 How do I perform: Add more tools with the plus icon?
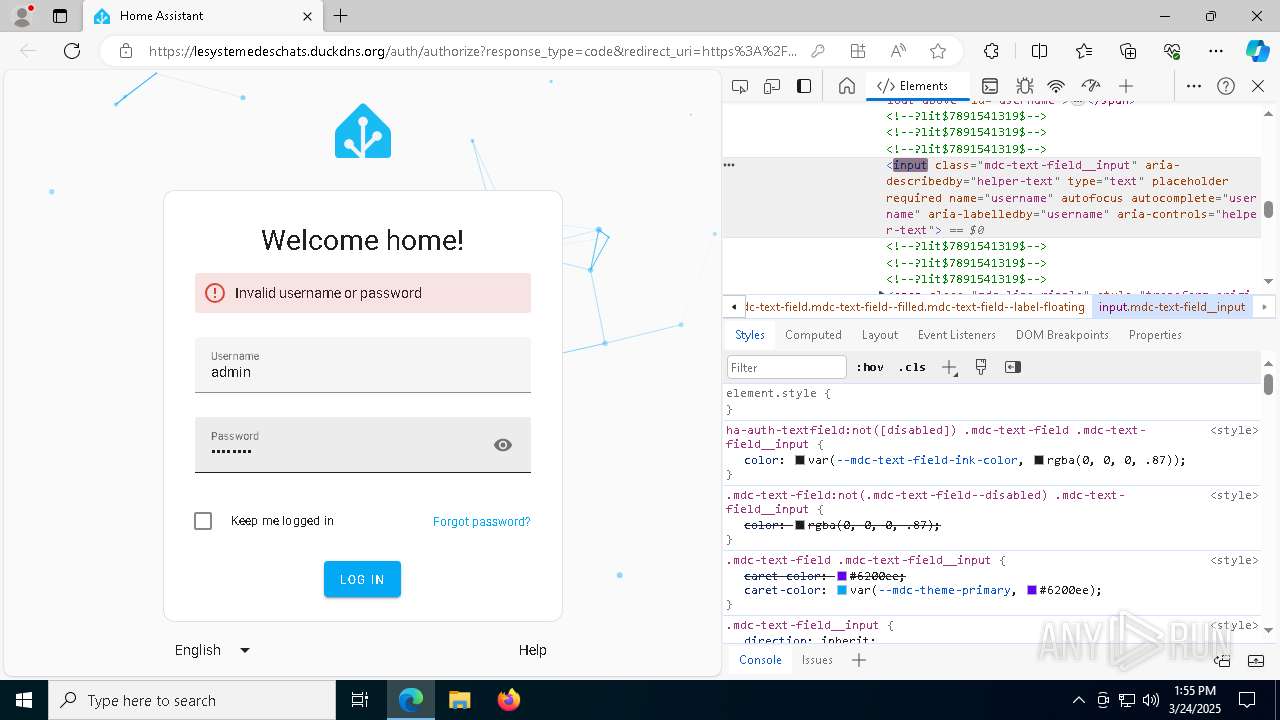pyautogui.click(x=1126, y=86)
